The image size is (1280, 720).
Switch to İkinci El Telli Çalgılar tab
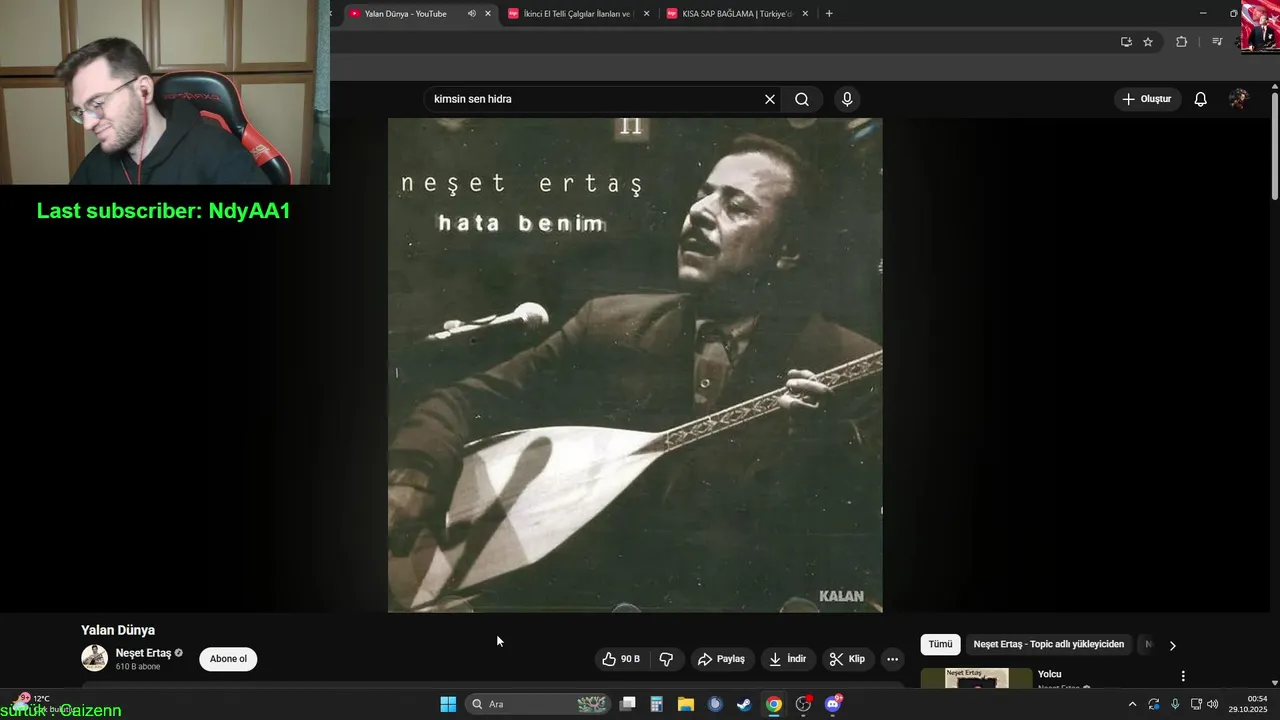pos(578,14)
